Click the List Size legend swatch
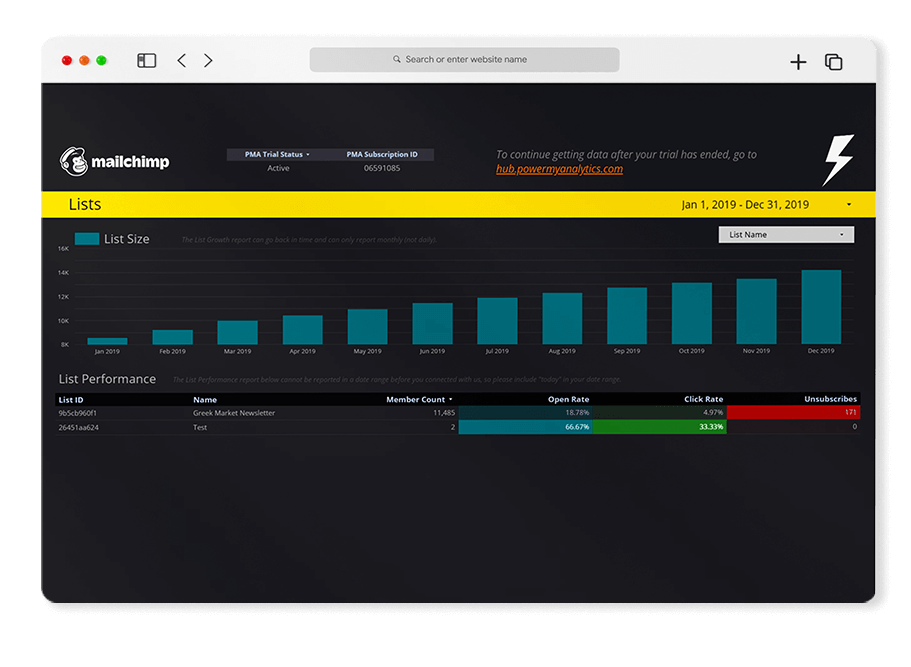This screenshot has width=911, height=667. pyautogui.click(x=87, y=239)
